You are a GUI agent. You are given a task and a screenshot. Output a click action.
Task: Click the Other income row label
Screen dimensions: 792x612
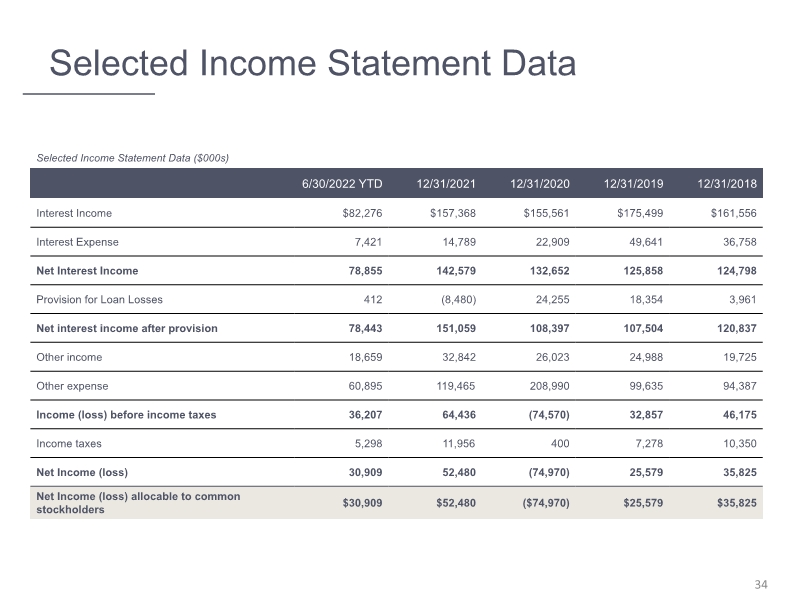pos(69,357)
